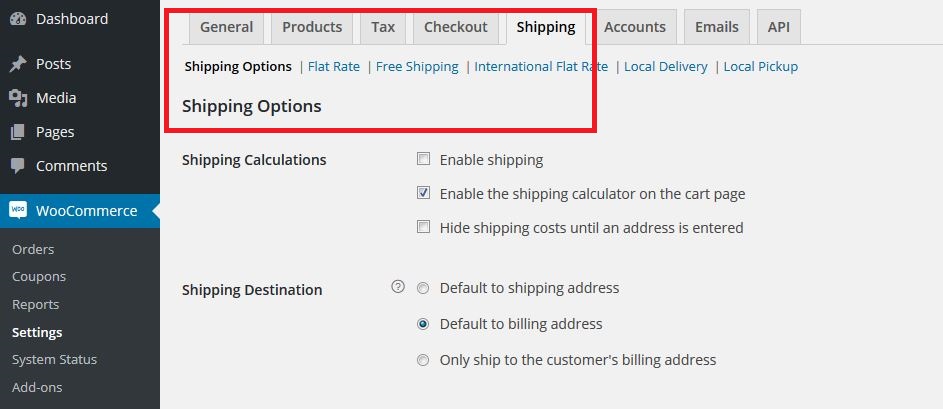This screenshot has width=943, height=409.
Task: Click the Shipping Destination help icon
Action: pos(398,288)
